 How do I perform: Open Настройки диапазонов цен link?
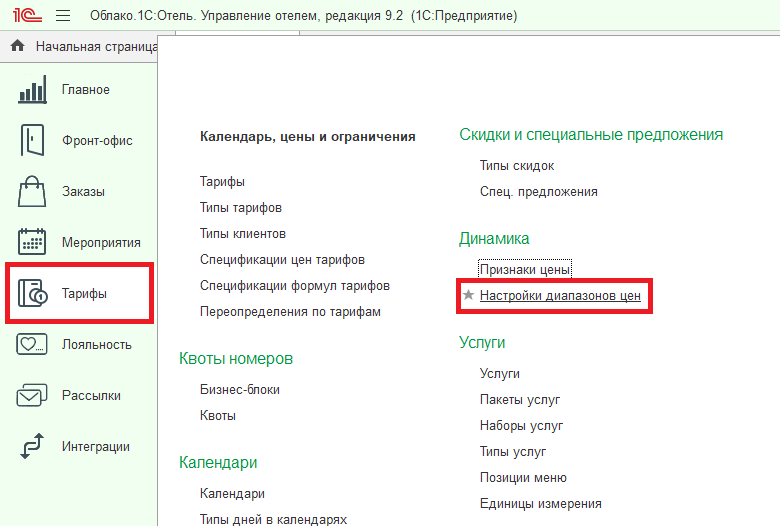tap(560, 296)
